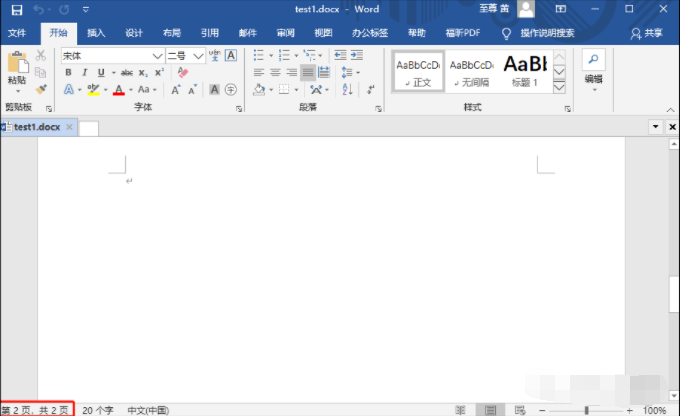This screenshot has height=416, width=680.
Task: Toggle Italic formatting
Action: pos(85,72)
